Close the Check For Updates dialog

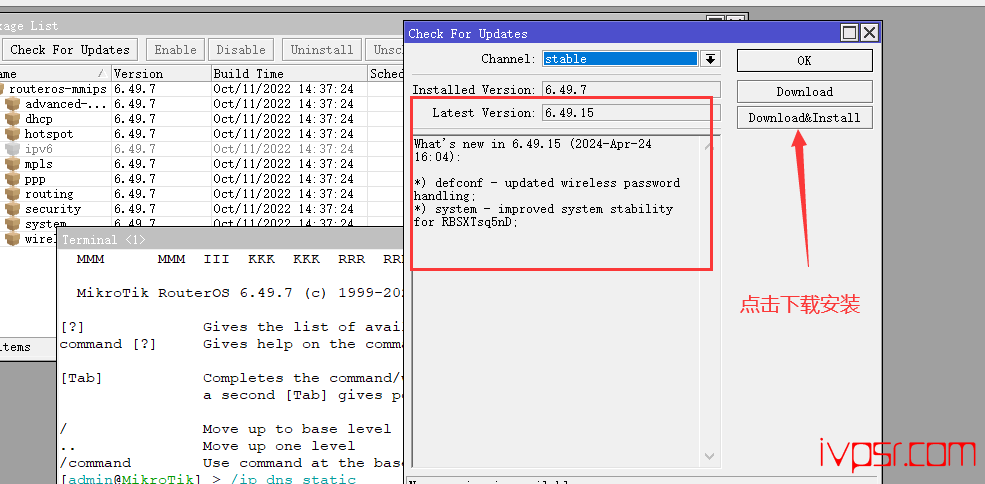click(x=869, y=33)
